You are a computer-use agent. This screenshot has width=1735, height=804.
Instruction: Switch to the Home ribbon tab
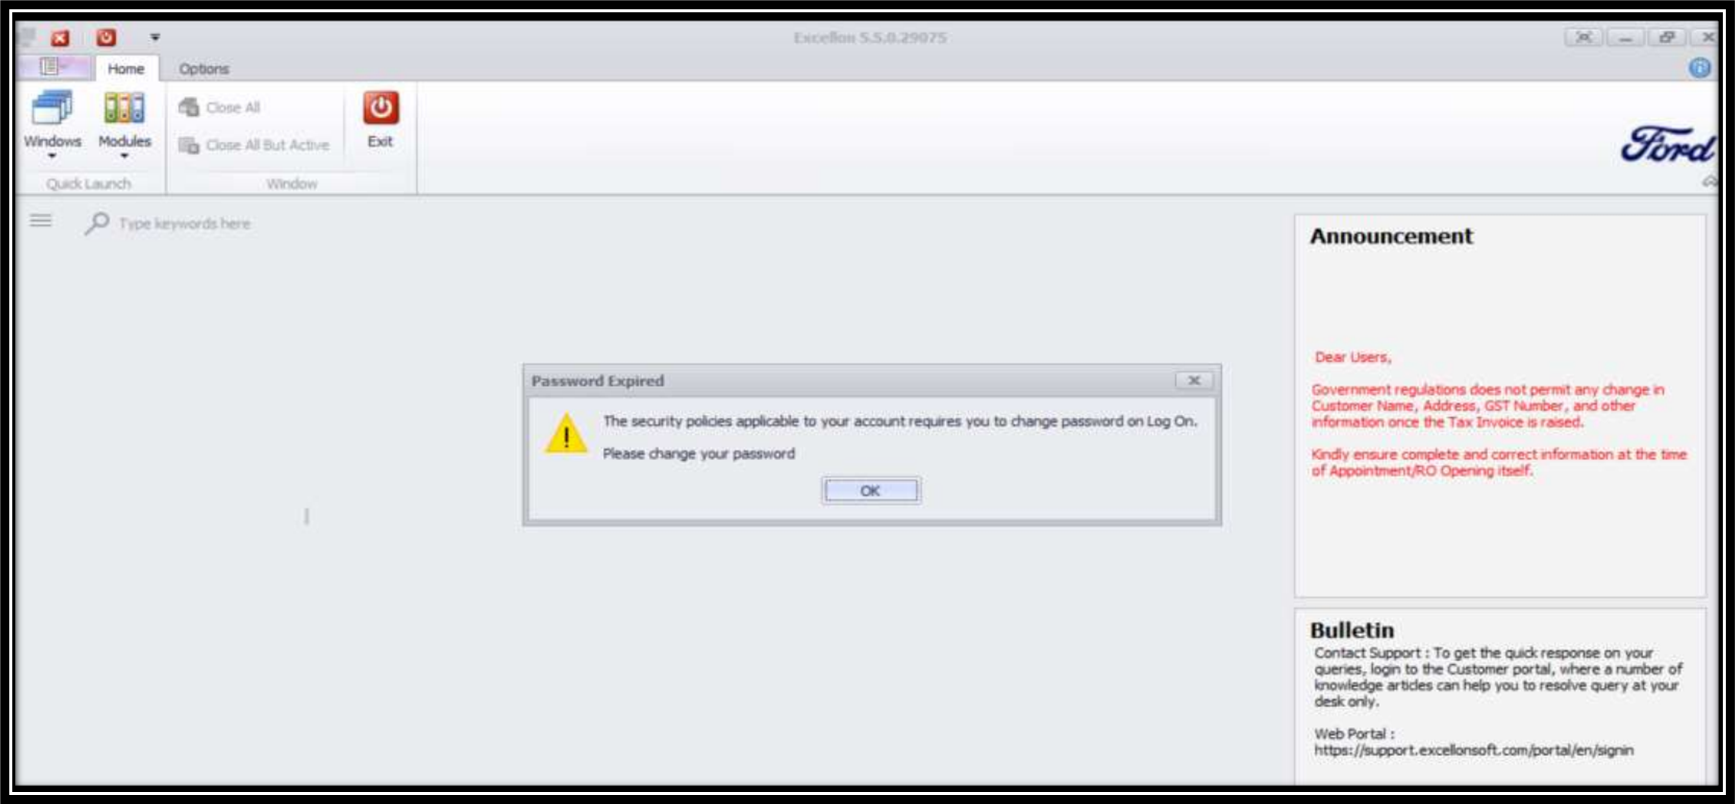pos(126,68)
